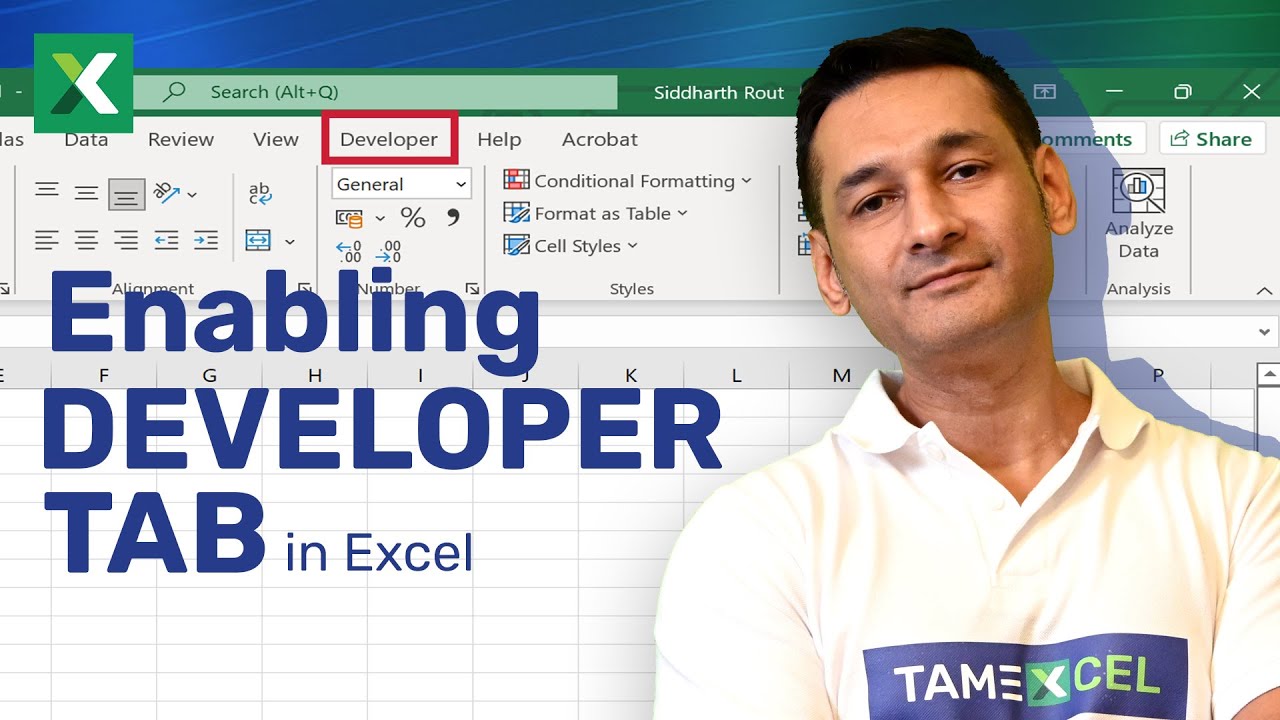Open Alignment dialog launcher
The width and height of the screenshot is (1280, 720).
(x=305, y=289)
